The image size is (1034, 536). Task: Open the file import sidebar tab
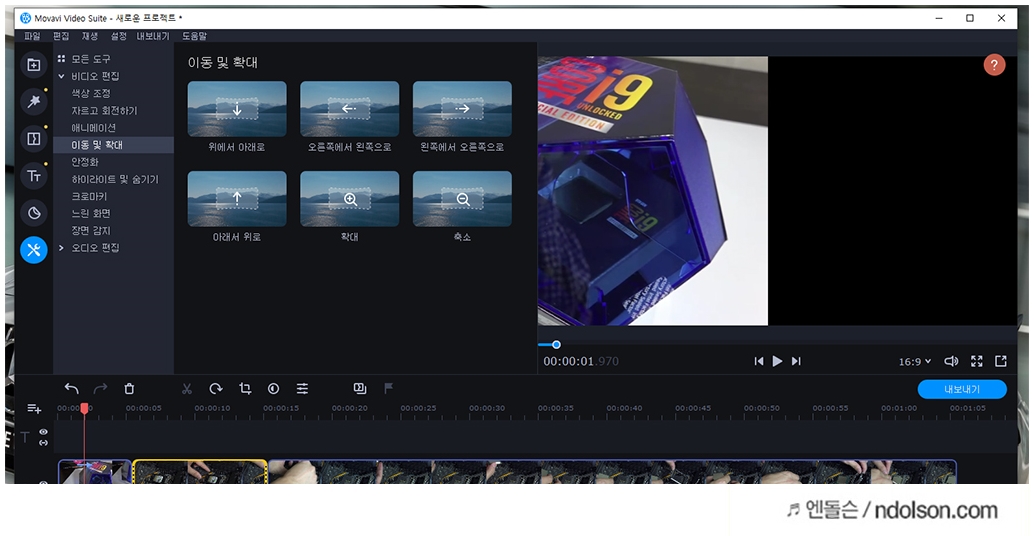pos(34,65)
